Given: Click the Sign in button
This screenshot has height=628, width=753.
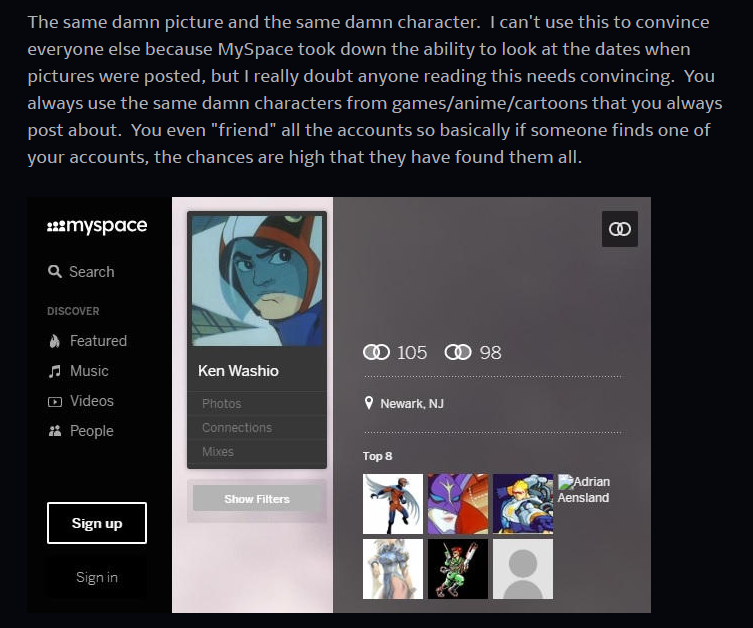Looking at the screenshot, I should click(x=97, y=577).
